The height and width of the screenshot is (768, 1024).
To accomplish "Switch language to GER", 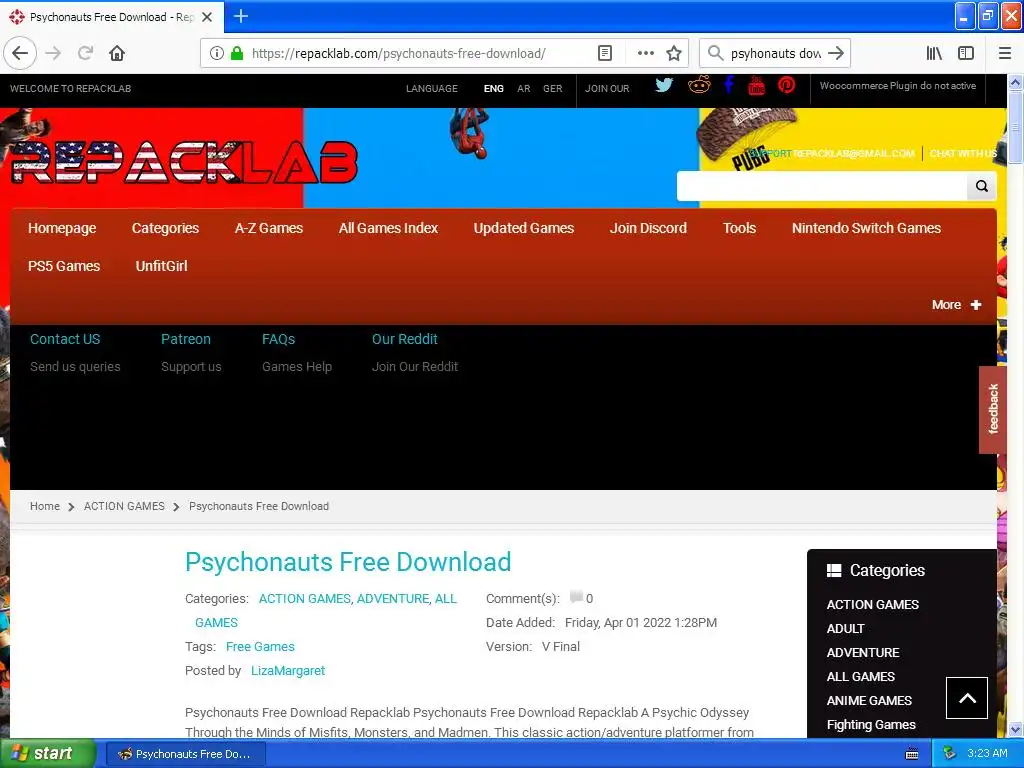I will point(552,89).
